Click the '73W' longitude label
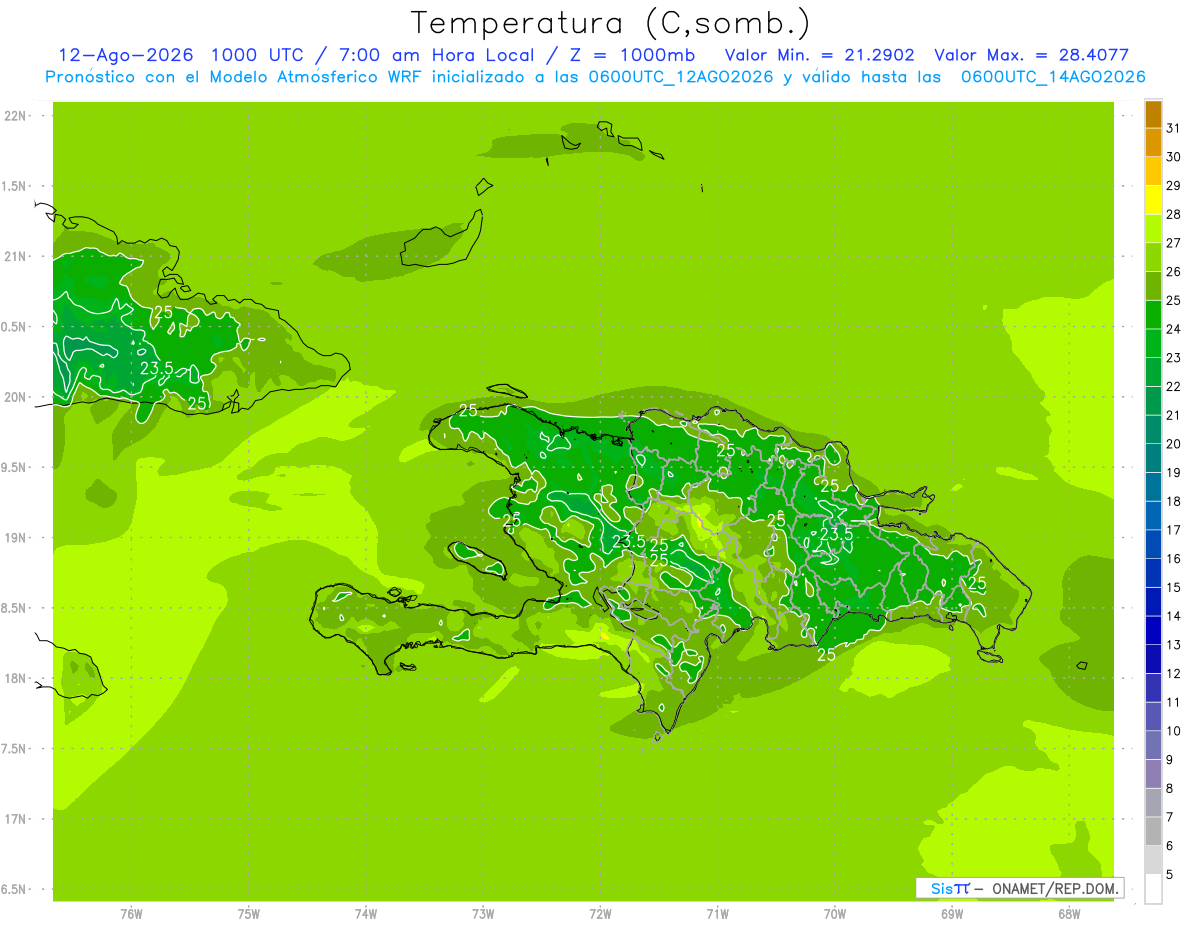This screenshot has width=1200, height=927. [483, 914]
